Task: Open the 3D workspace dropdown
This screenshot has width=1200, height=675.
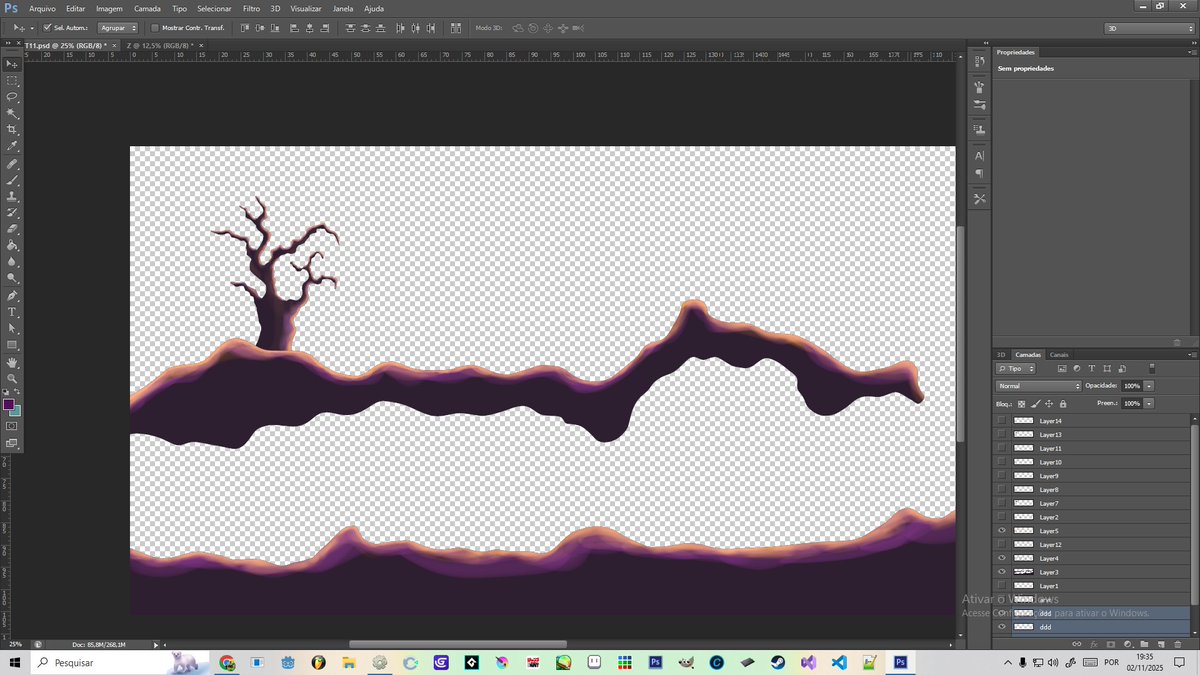Action: [1149, 28]
